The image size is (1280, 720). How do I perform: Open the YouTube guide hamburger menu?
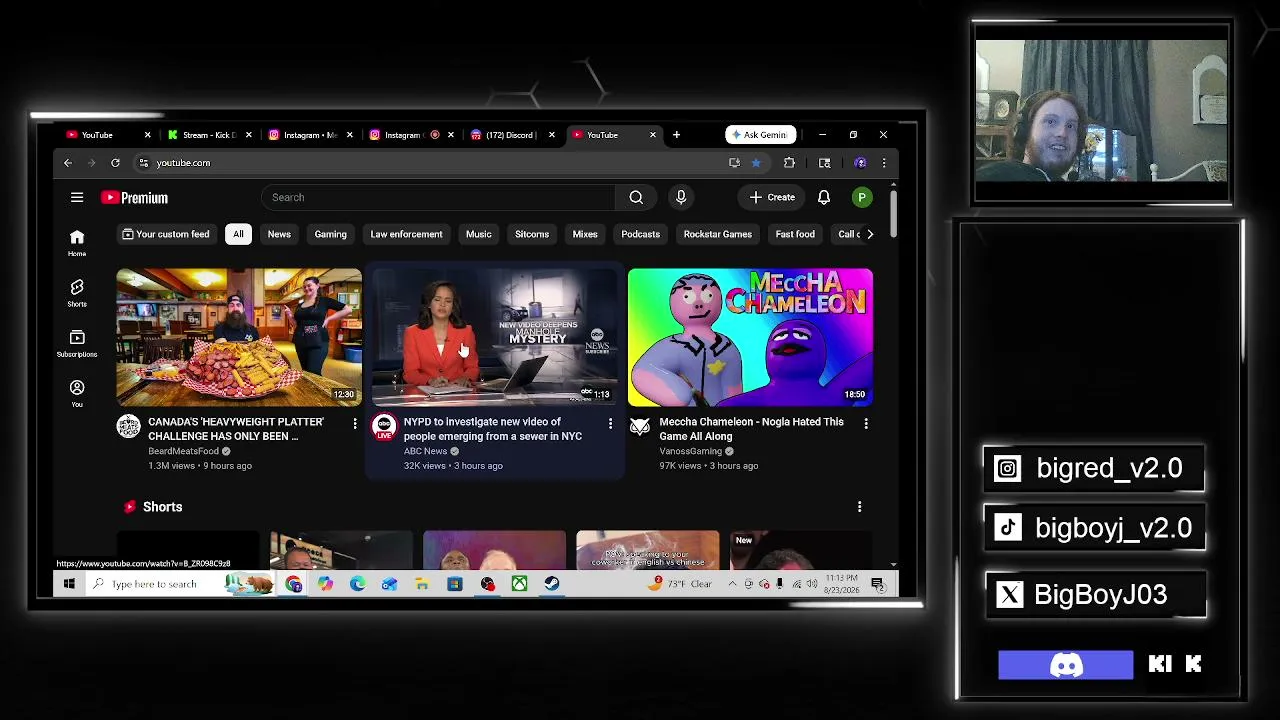point(77,197)
